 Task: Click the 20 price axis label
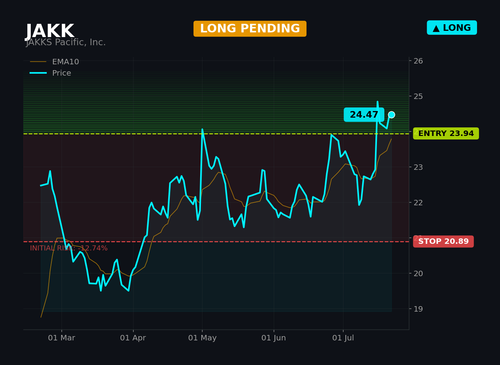[418, 273]
